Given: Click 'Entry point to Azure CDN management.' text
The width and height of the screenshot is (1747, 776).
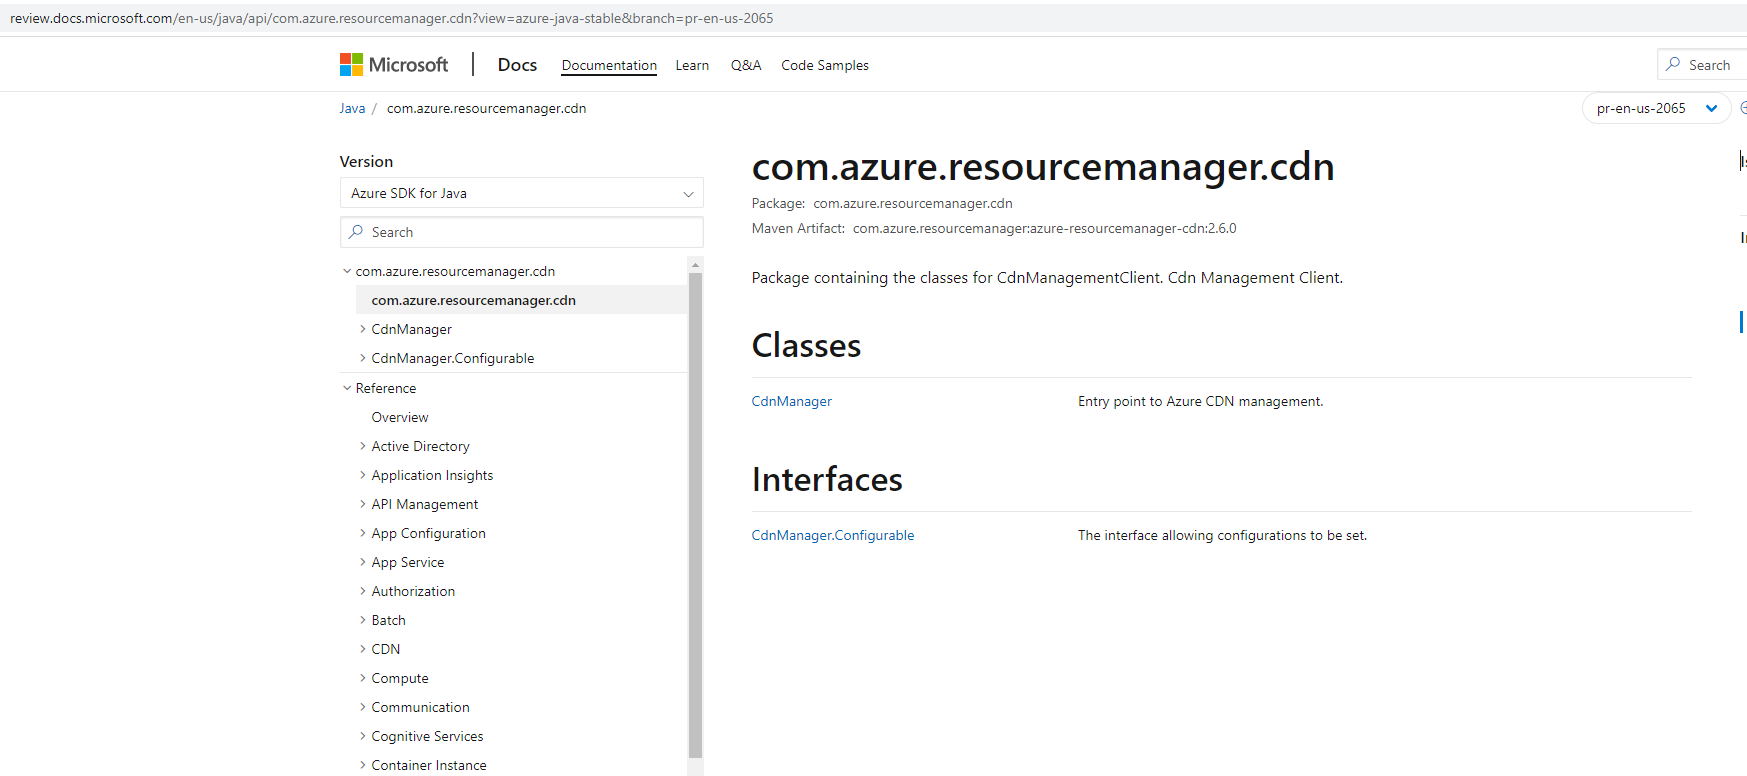Looking at the screenshot, I should [x=1200, y=401].
